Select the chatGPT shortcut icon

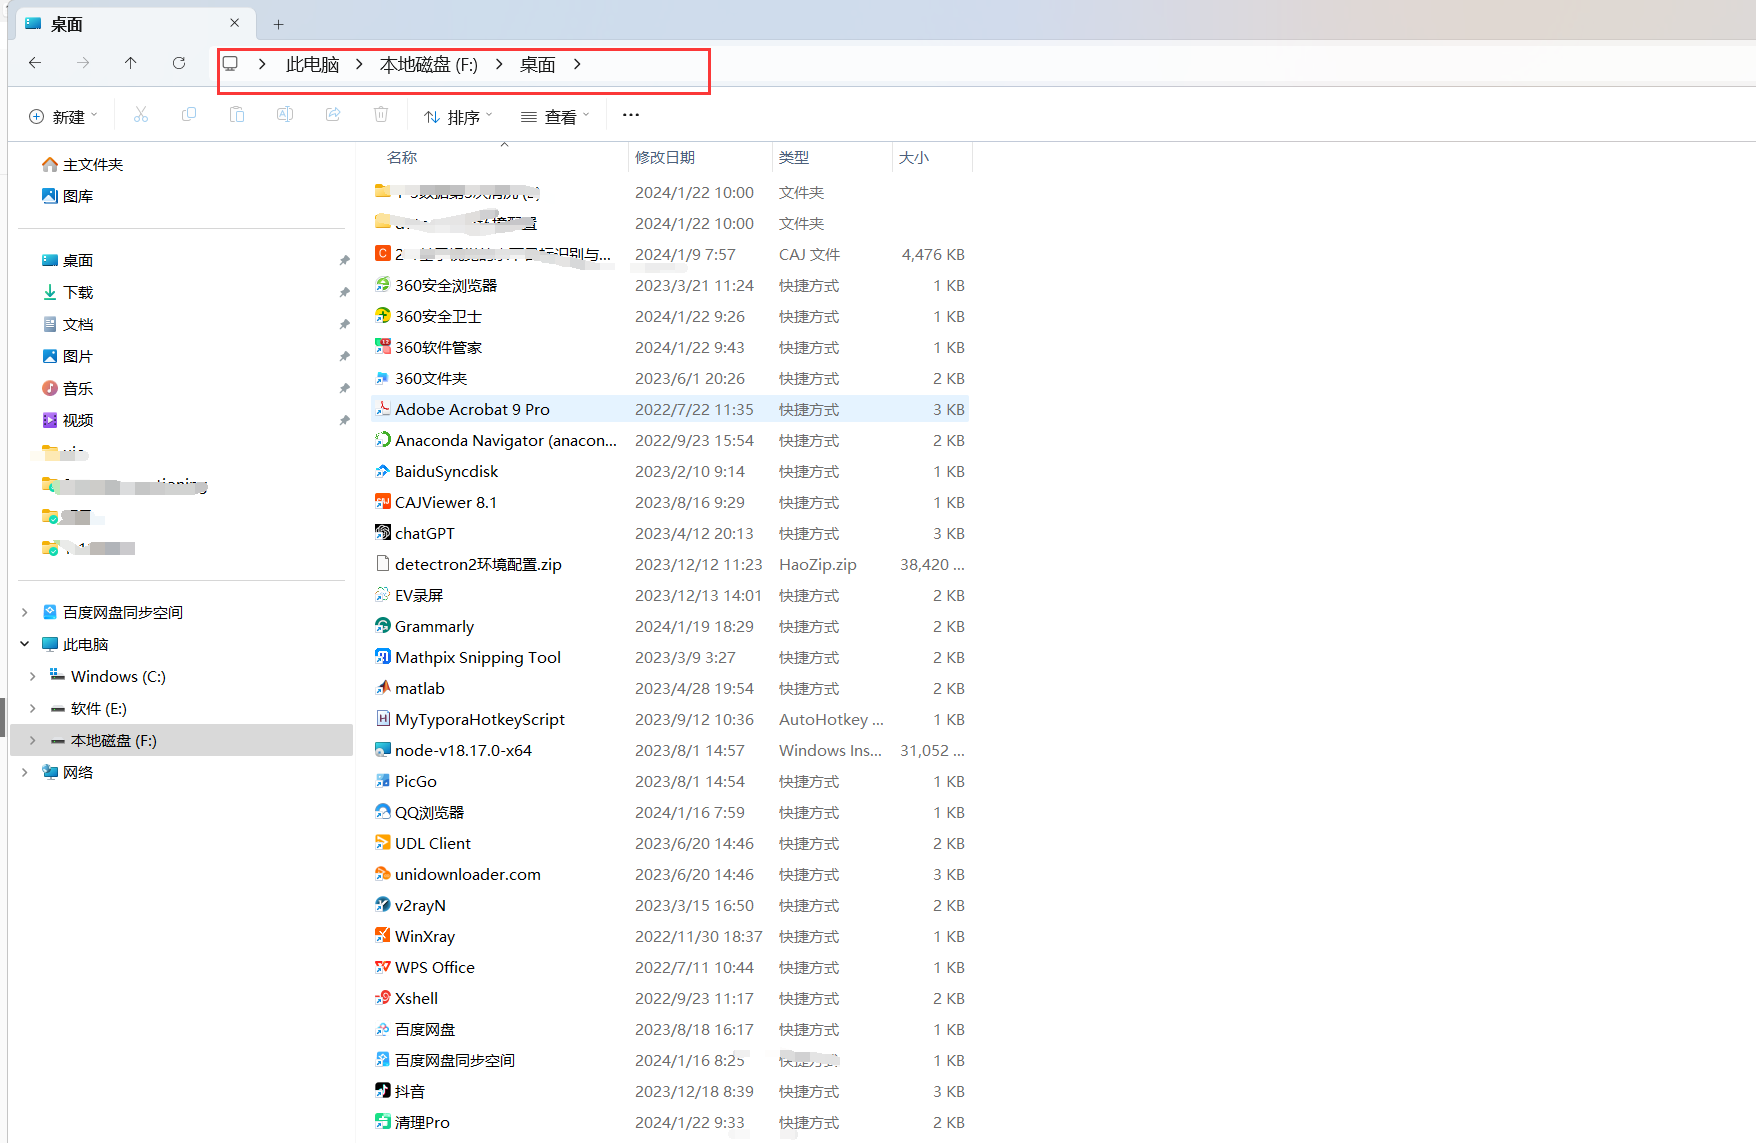tap(382, 532)
